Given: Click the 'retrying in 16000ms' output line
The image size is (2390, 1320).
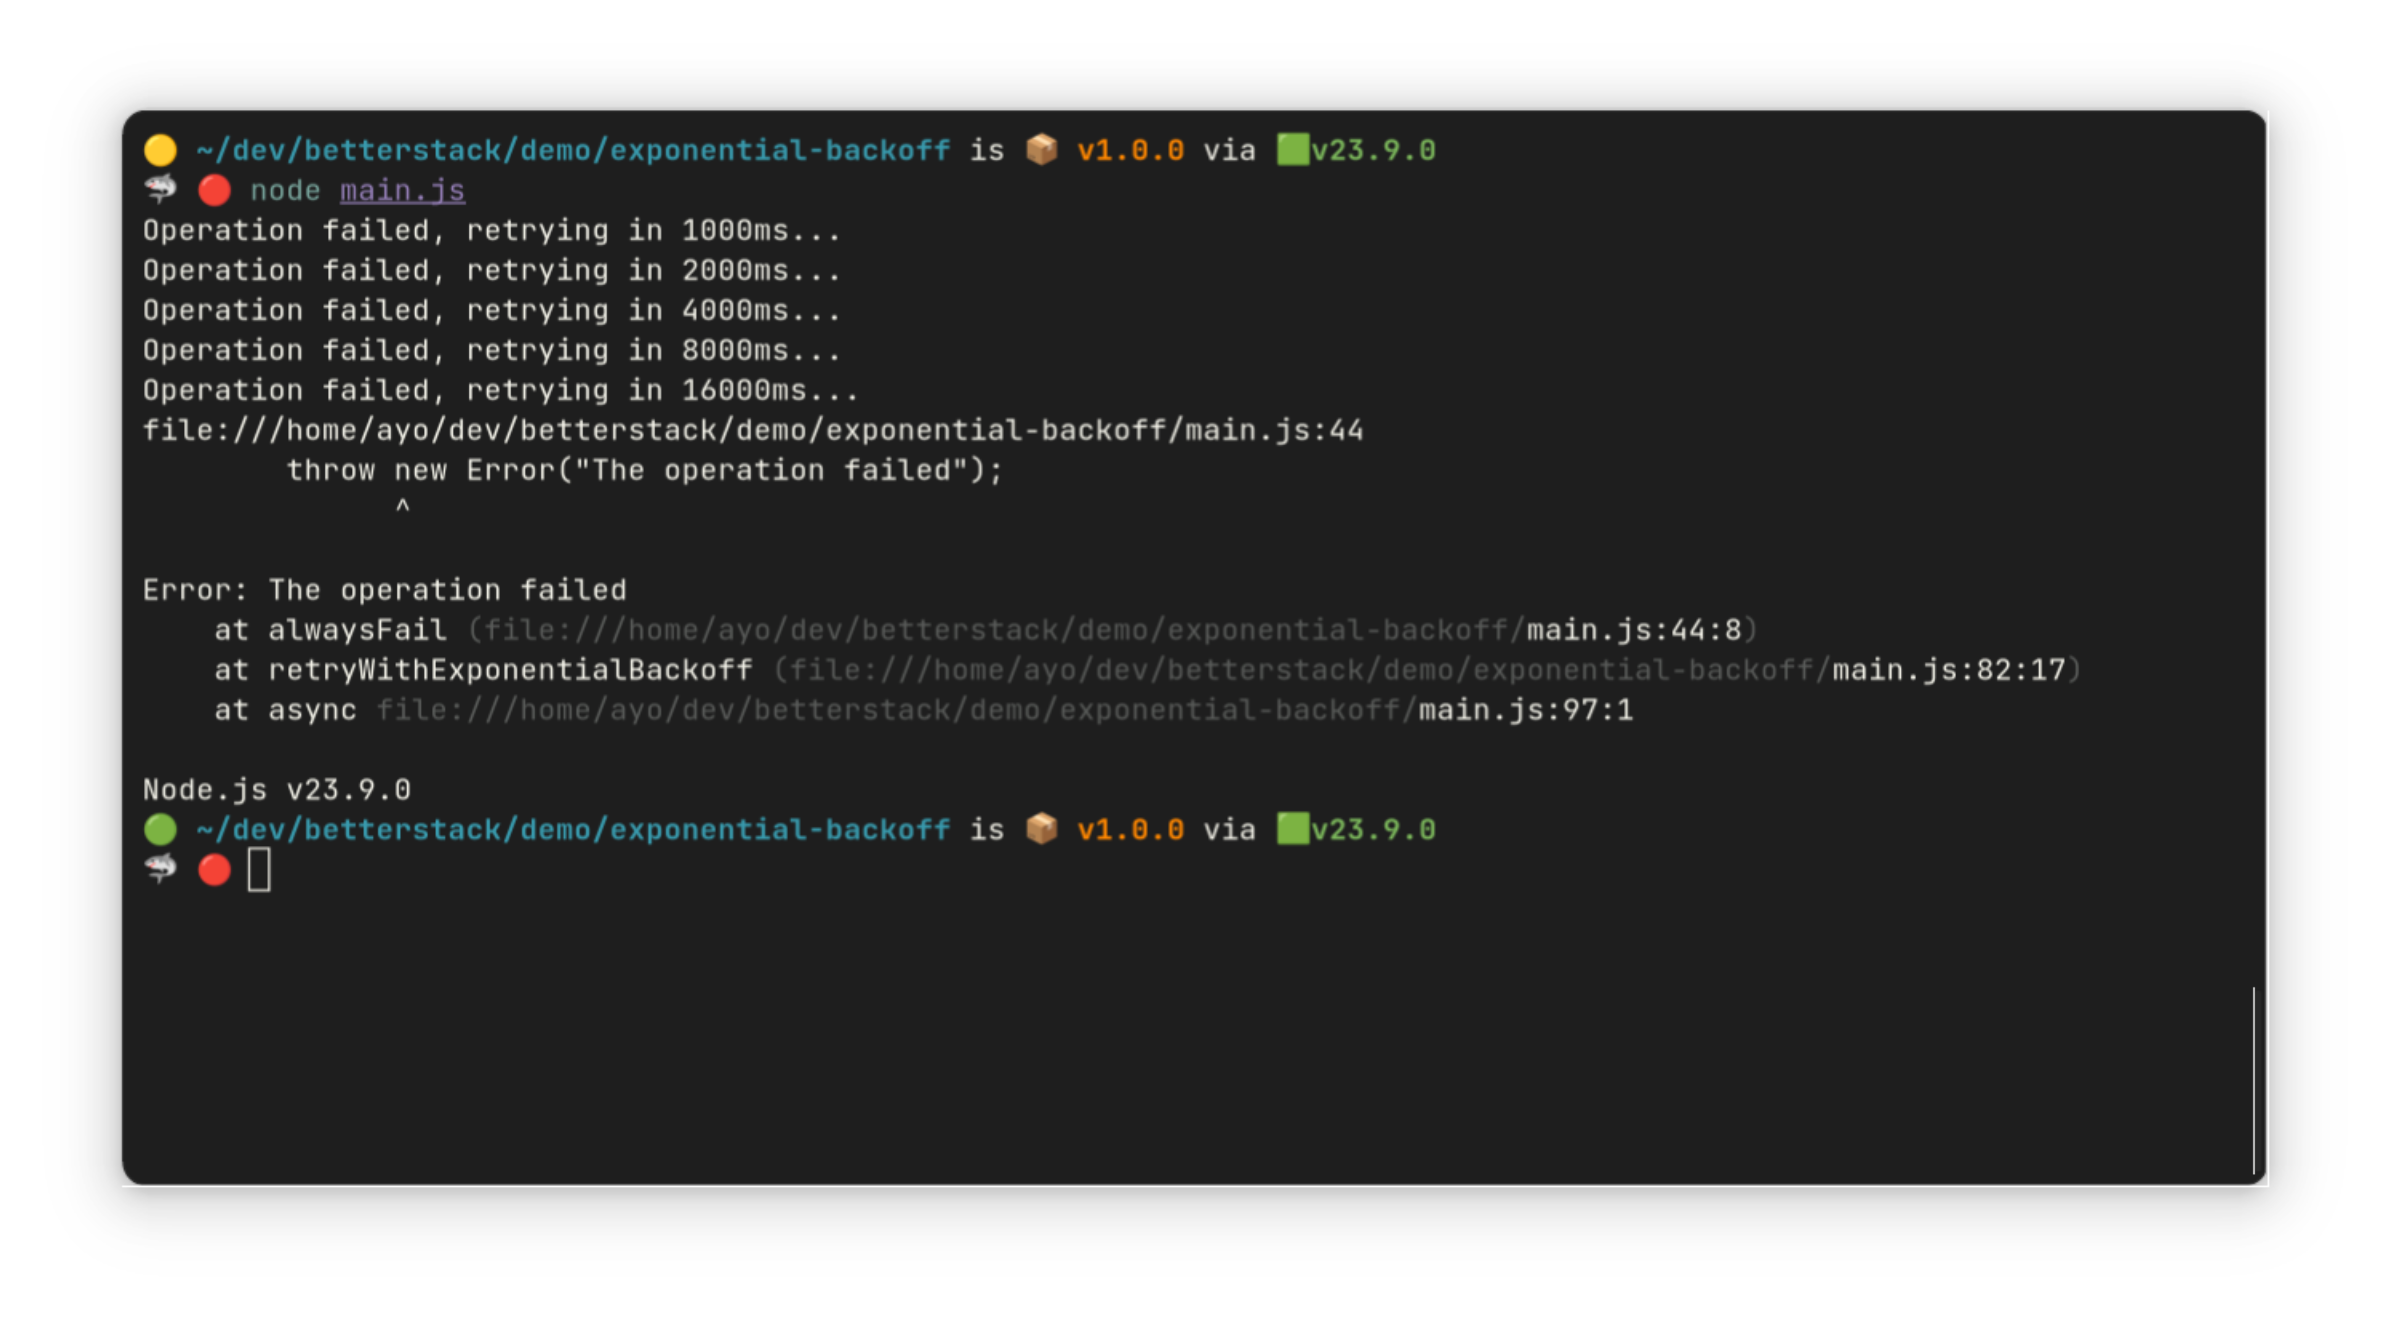Looking at the screenshot, I should [x=500, y=390].
